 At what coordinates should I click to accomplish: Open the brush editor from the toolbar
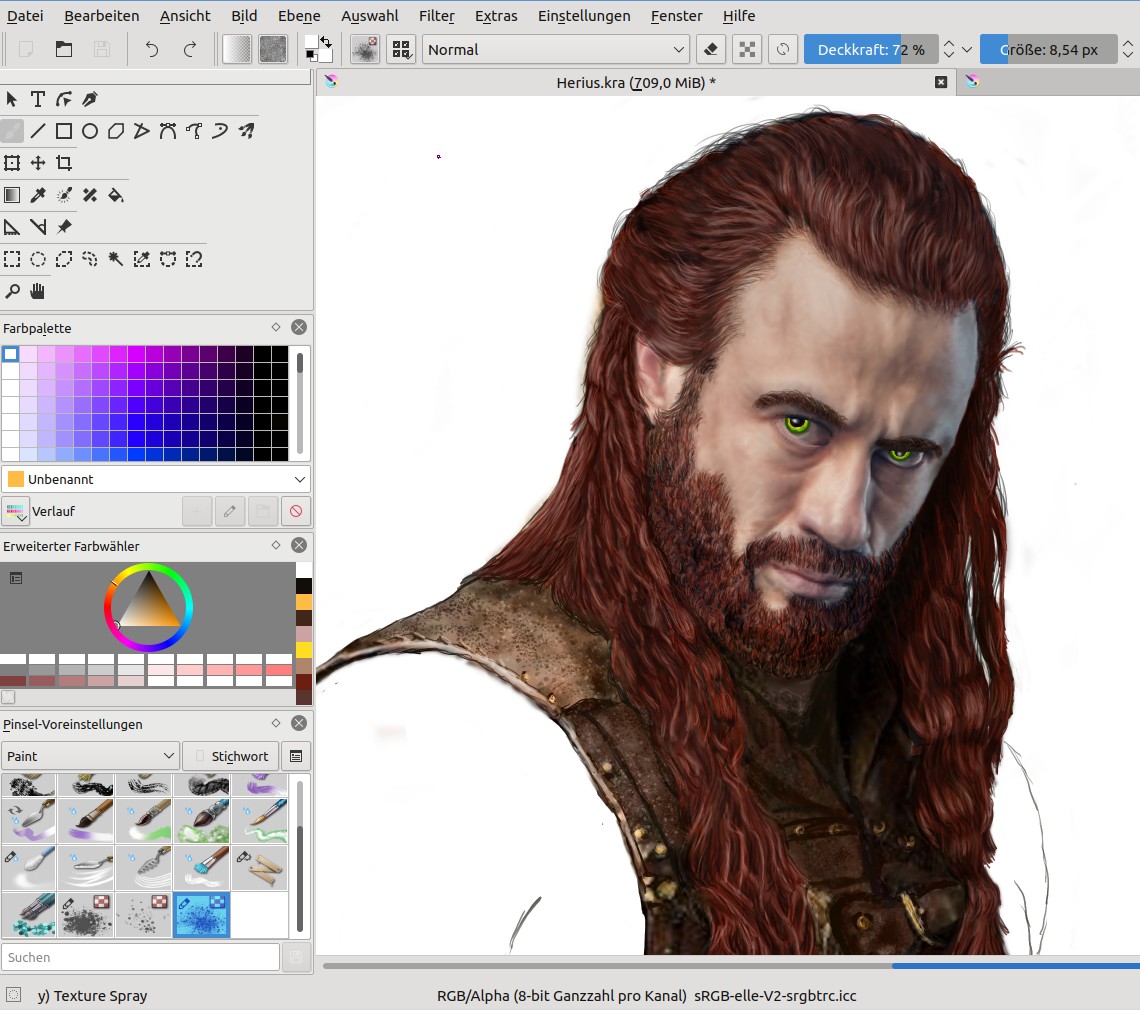[364, 49]
